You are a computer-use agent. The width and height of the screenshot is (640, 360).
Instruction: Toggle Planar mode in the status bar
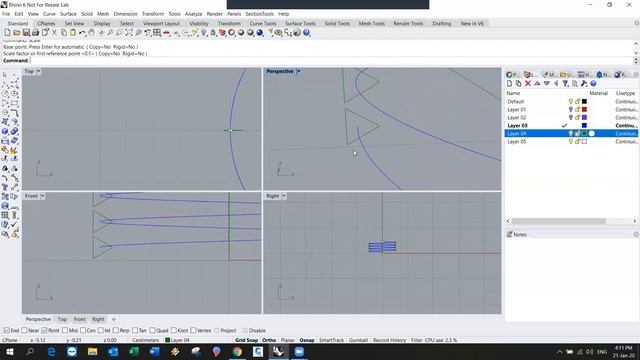click(x=287, y=340)
